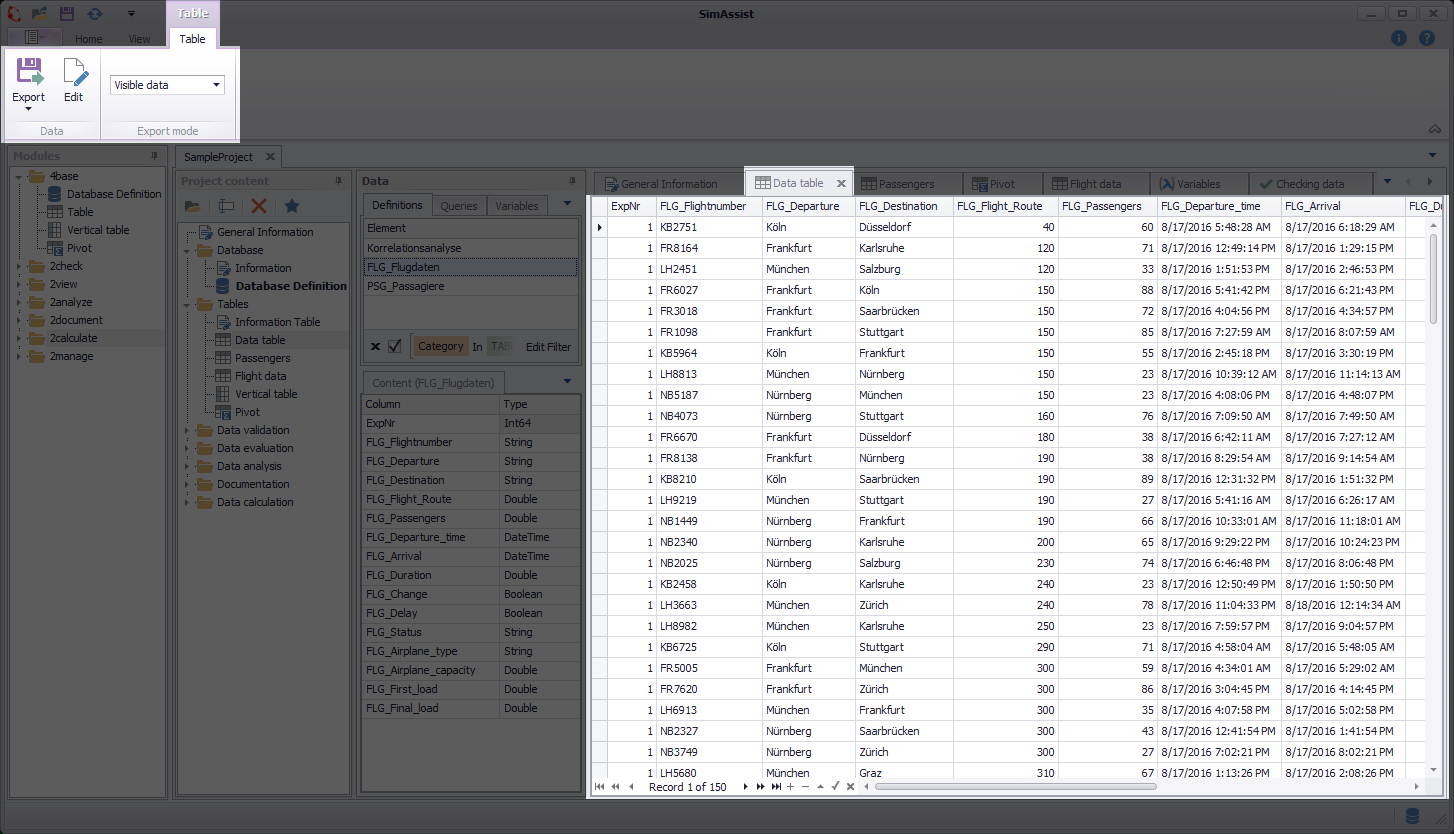Open help via the question mark icon
This screenshot has height=834, width=1454.
pyautogui.click(x=1427, y=38)
